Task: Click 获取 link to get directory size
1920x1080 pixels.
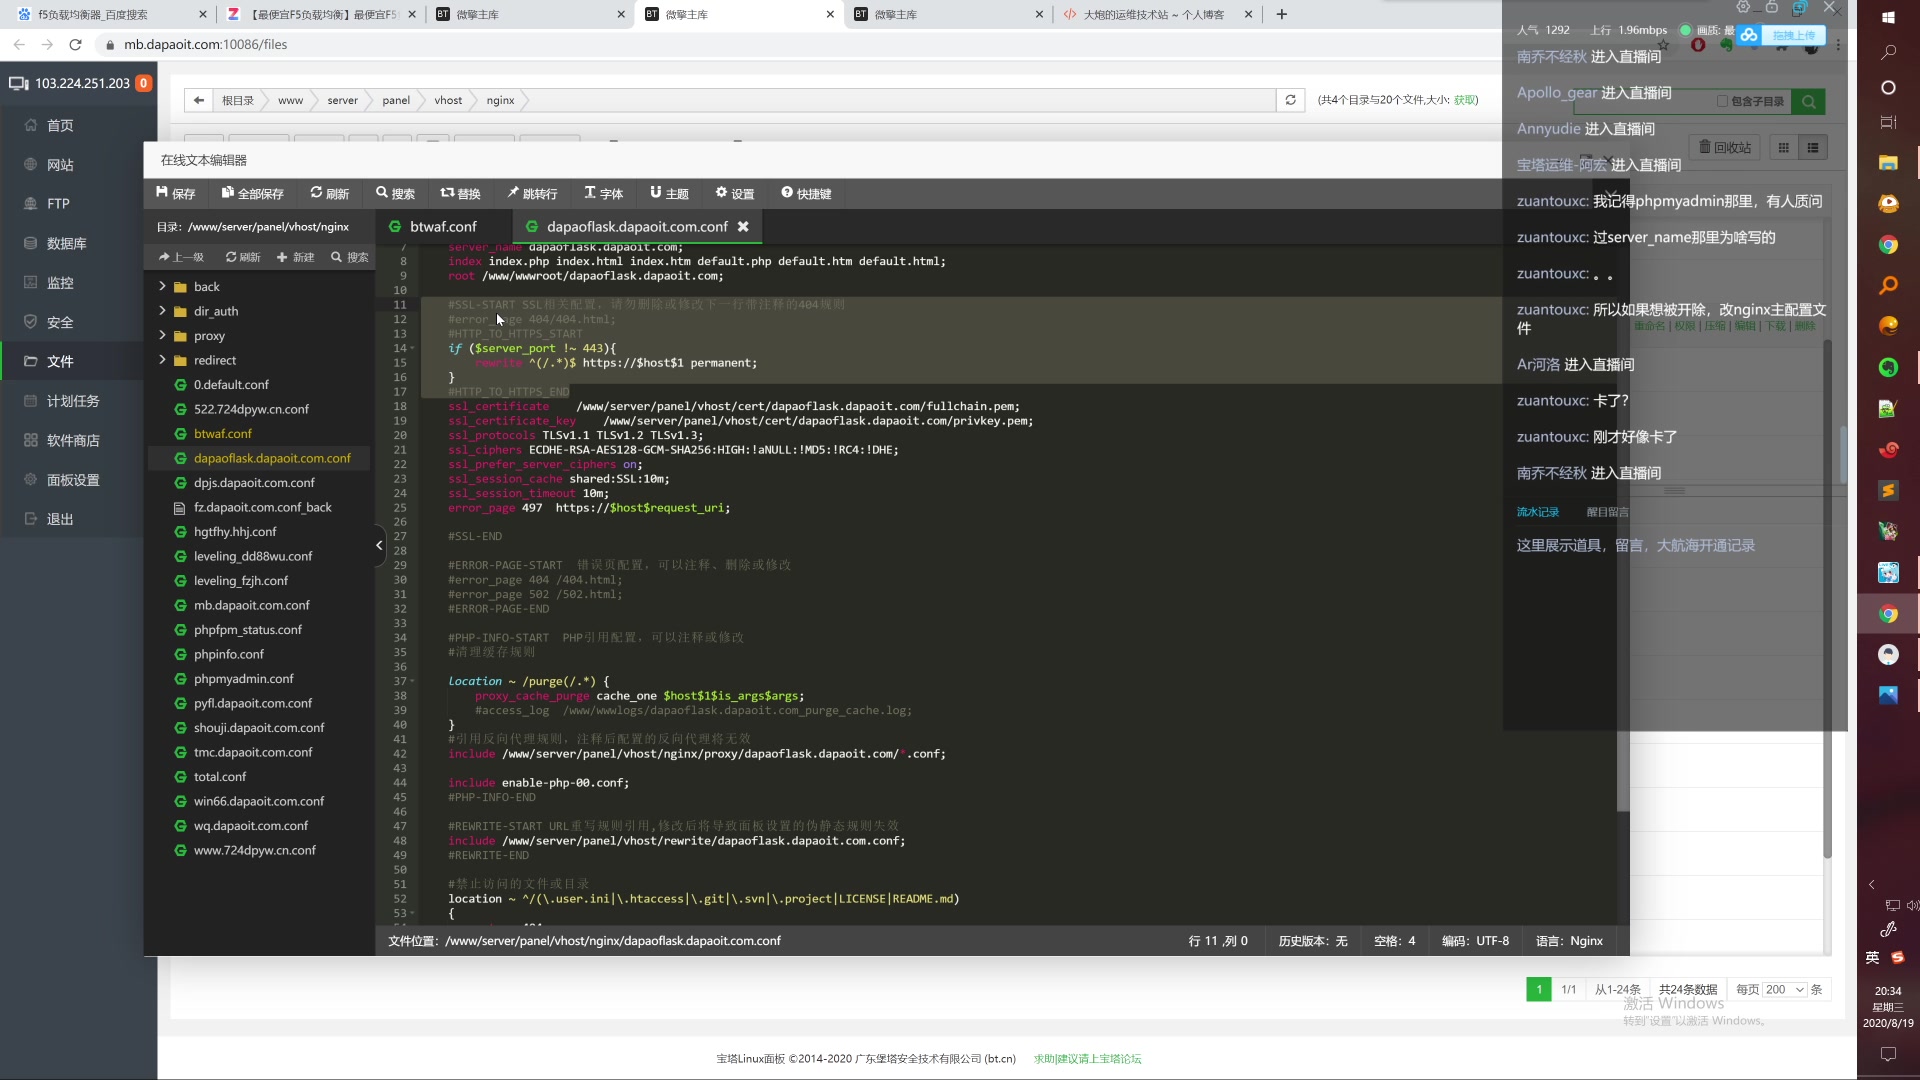Action: click(x=1465, y=100)
